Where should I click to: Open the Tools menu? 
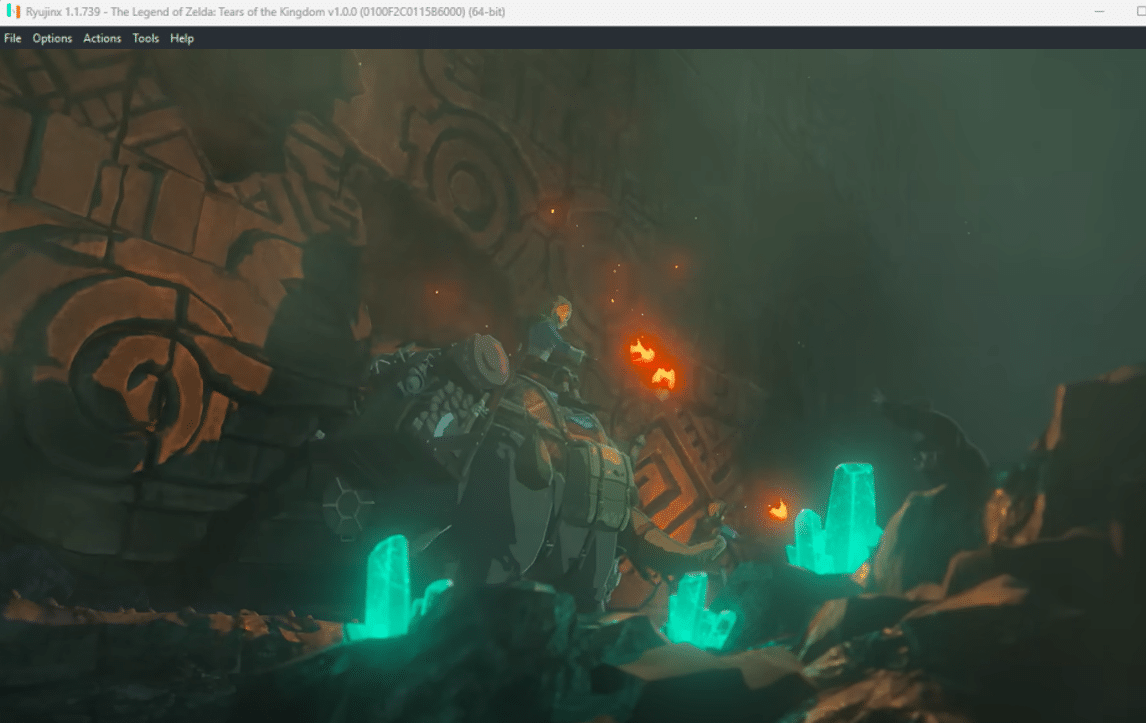(x=145, y=38)
